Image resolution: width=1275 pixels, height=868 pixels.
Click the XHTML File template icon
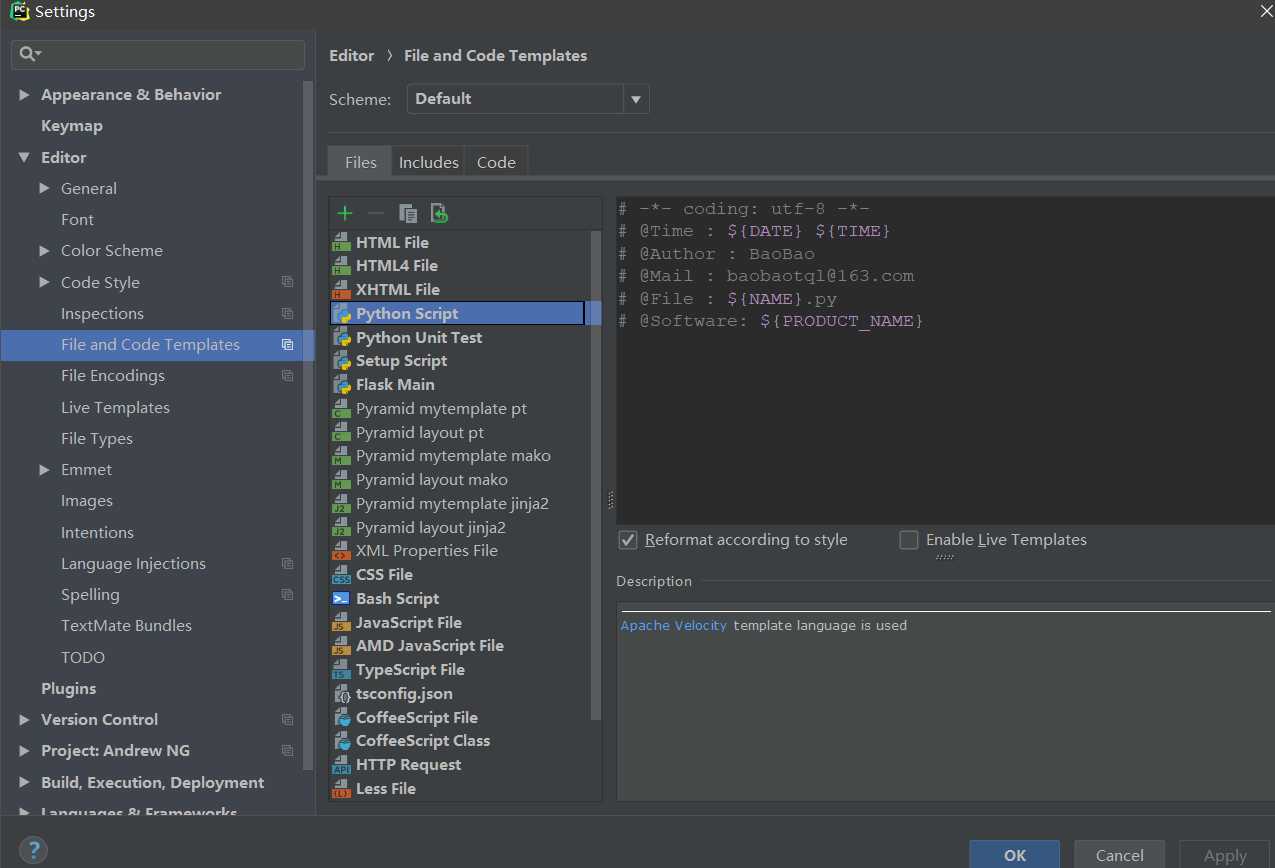[x=341, y=290]
